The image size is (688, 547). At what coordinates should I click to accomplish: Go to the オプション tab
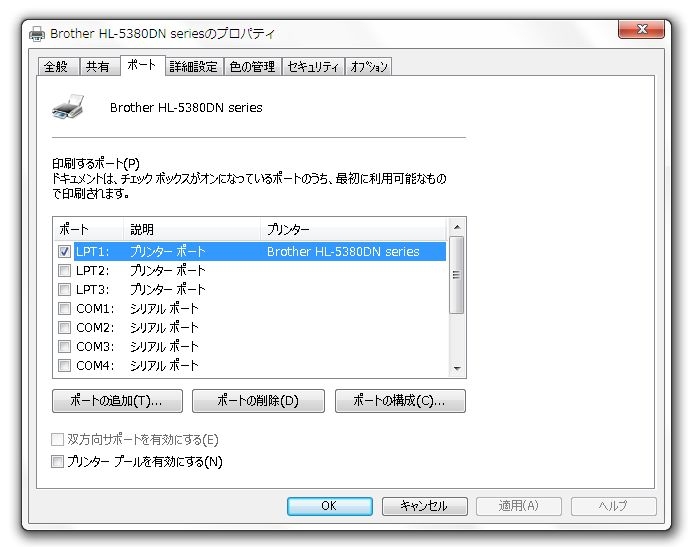click(369, 67)
